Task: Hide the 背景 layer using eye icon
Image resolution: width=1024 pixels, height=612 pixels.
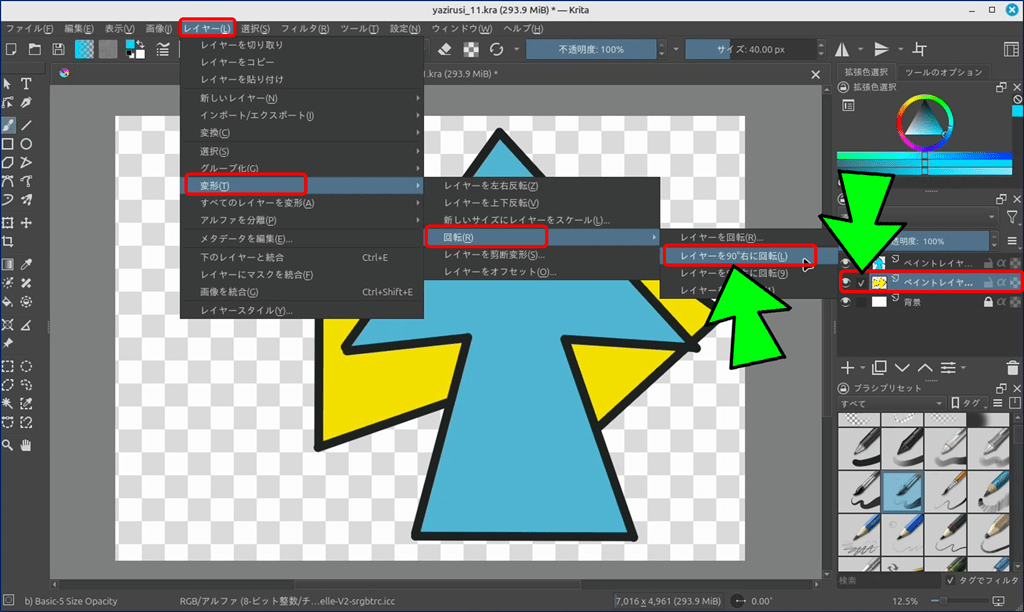Action: tap(846, 302)
